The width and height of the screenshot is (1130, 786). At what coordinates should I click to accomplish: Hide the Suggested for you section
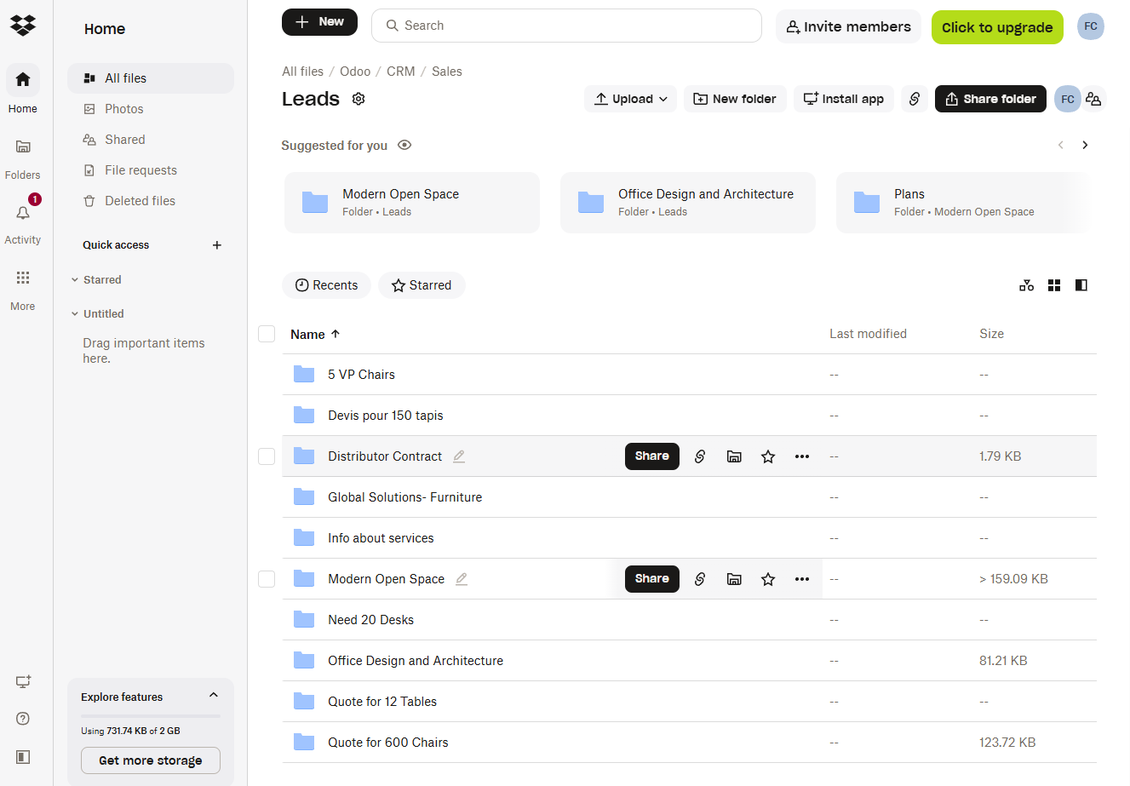click(x=404, y=145)
